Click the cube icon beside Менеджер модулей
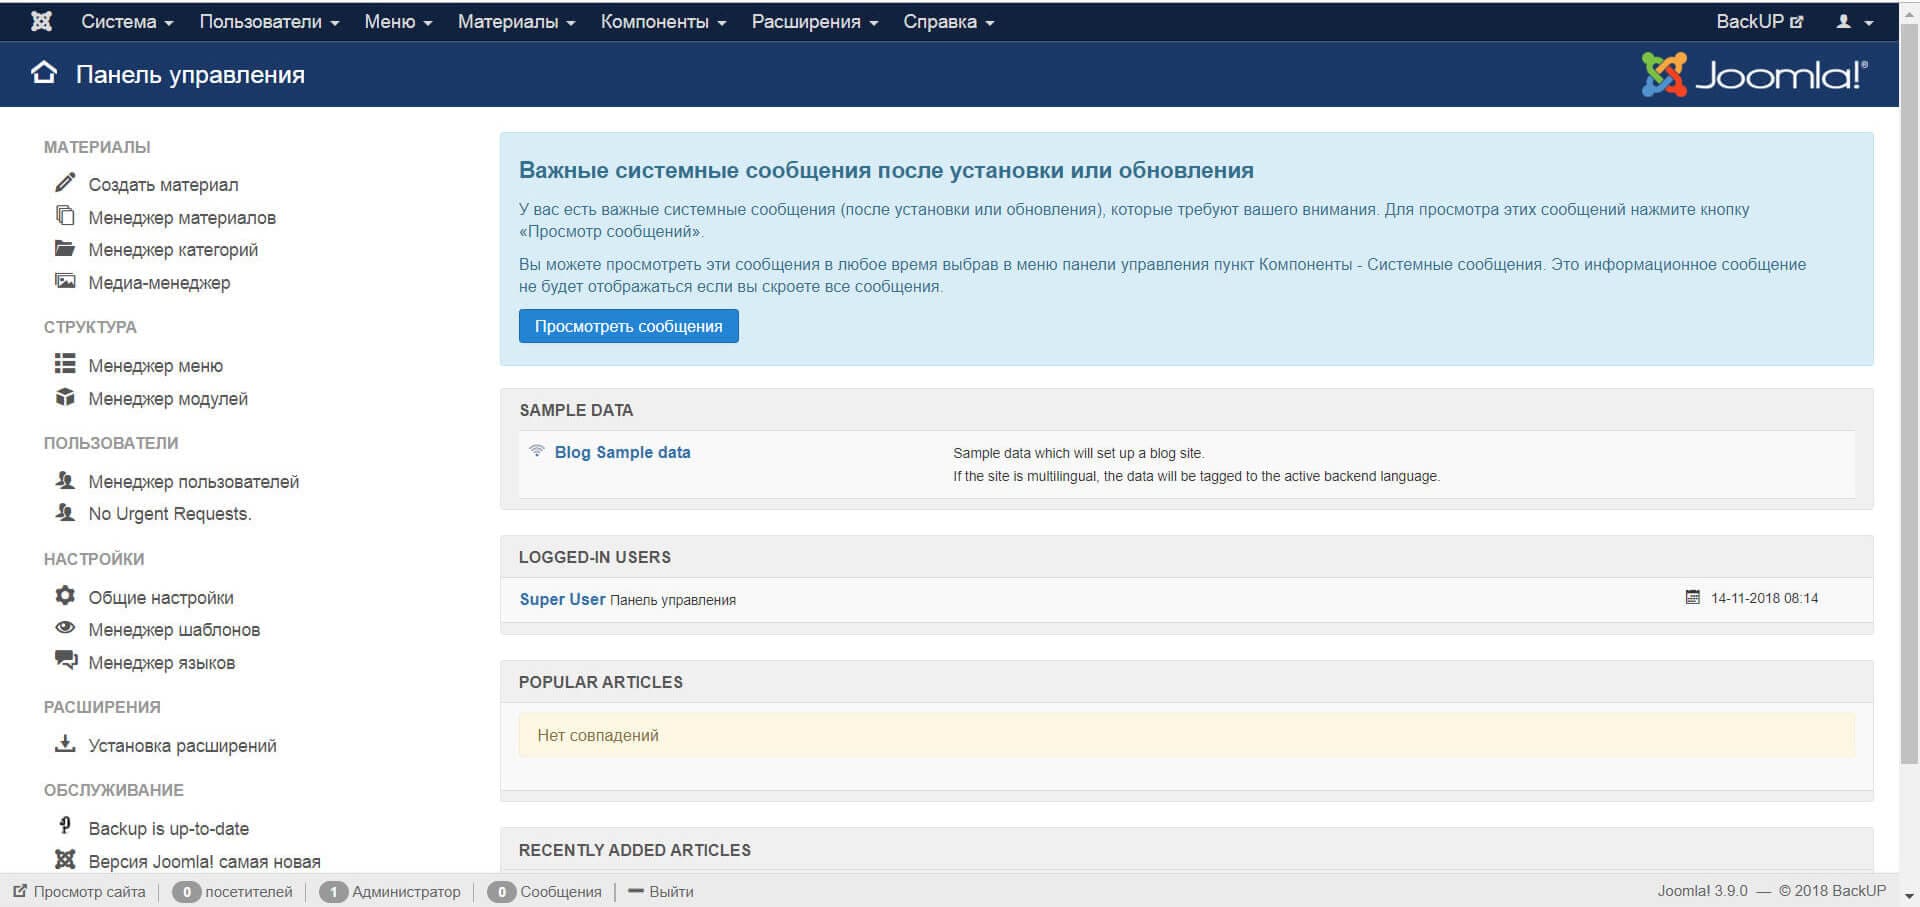 pyautogui.click(x=65, y=397)
